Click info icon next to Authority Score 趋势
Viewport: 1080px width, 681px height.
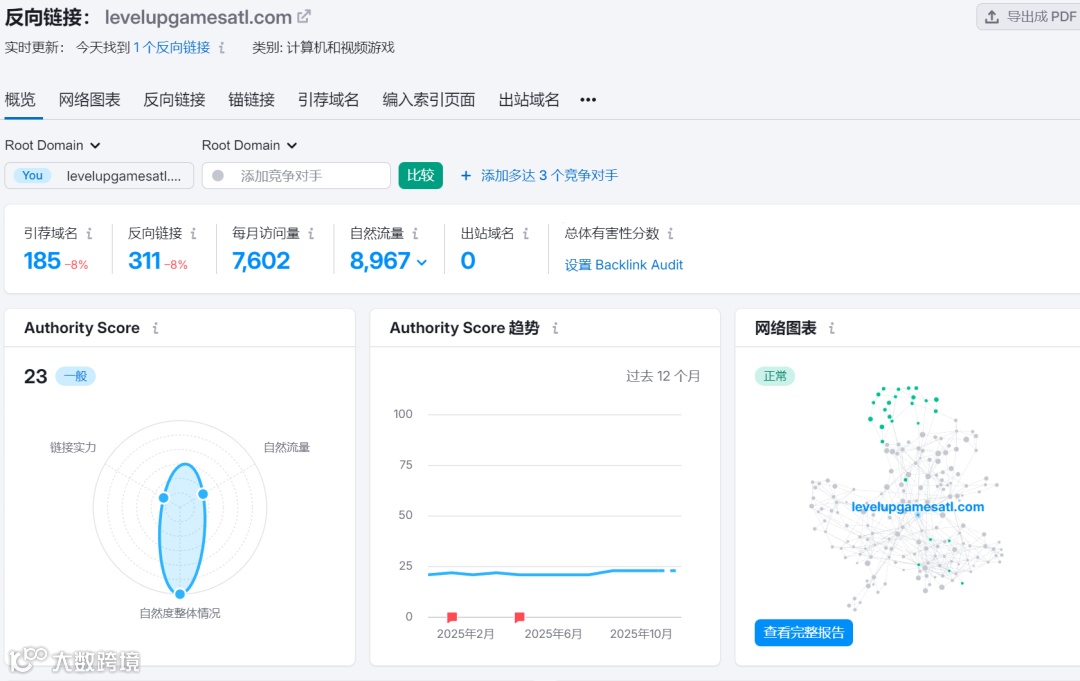click(555, 328)
